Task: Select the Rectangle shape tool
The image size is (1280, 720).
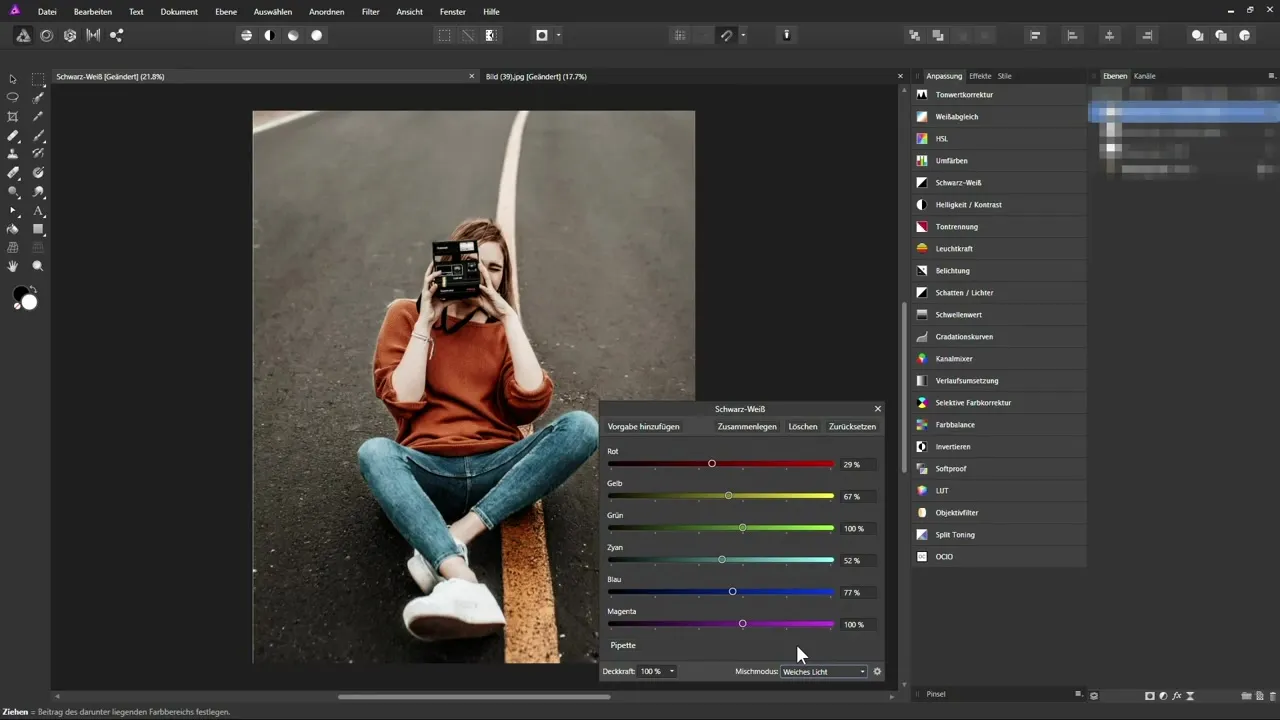Action: [x=38, y=229]
